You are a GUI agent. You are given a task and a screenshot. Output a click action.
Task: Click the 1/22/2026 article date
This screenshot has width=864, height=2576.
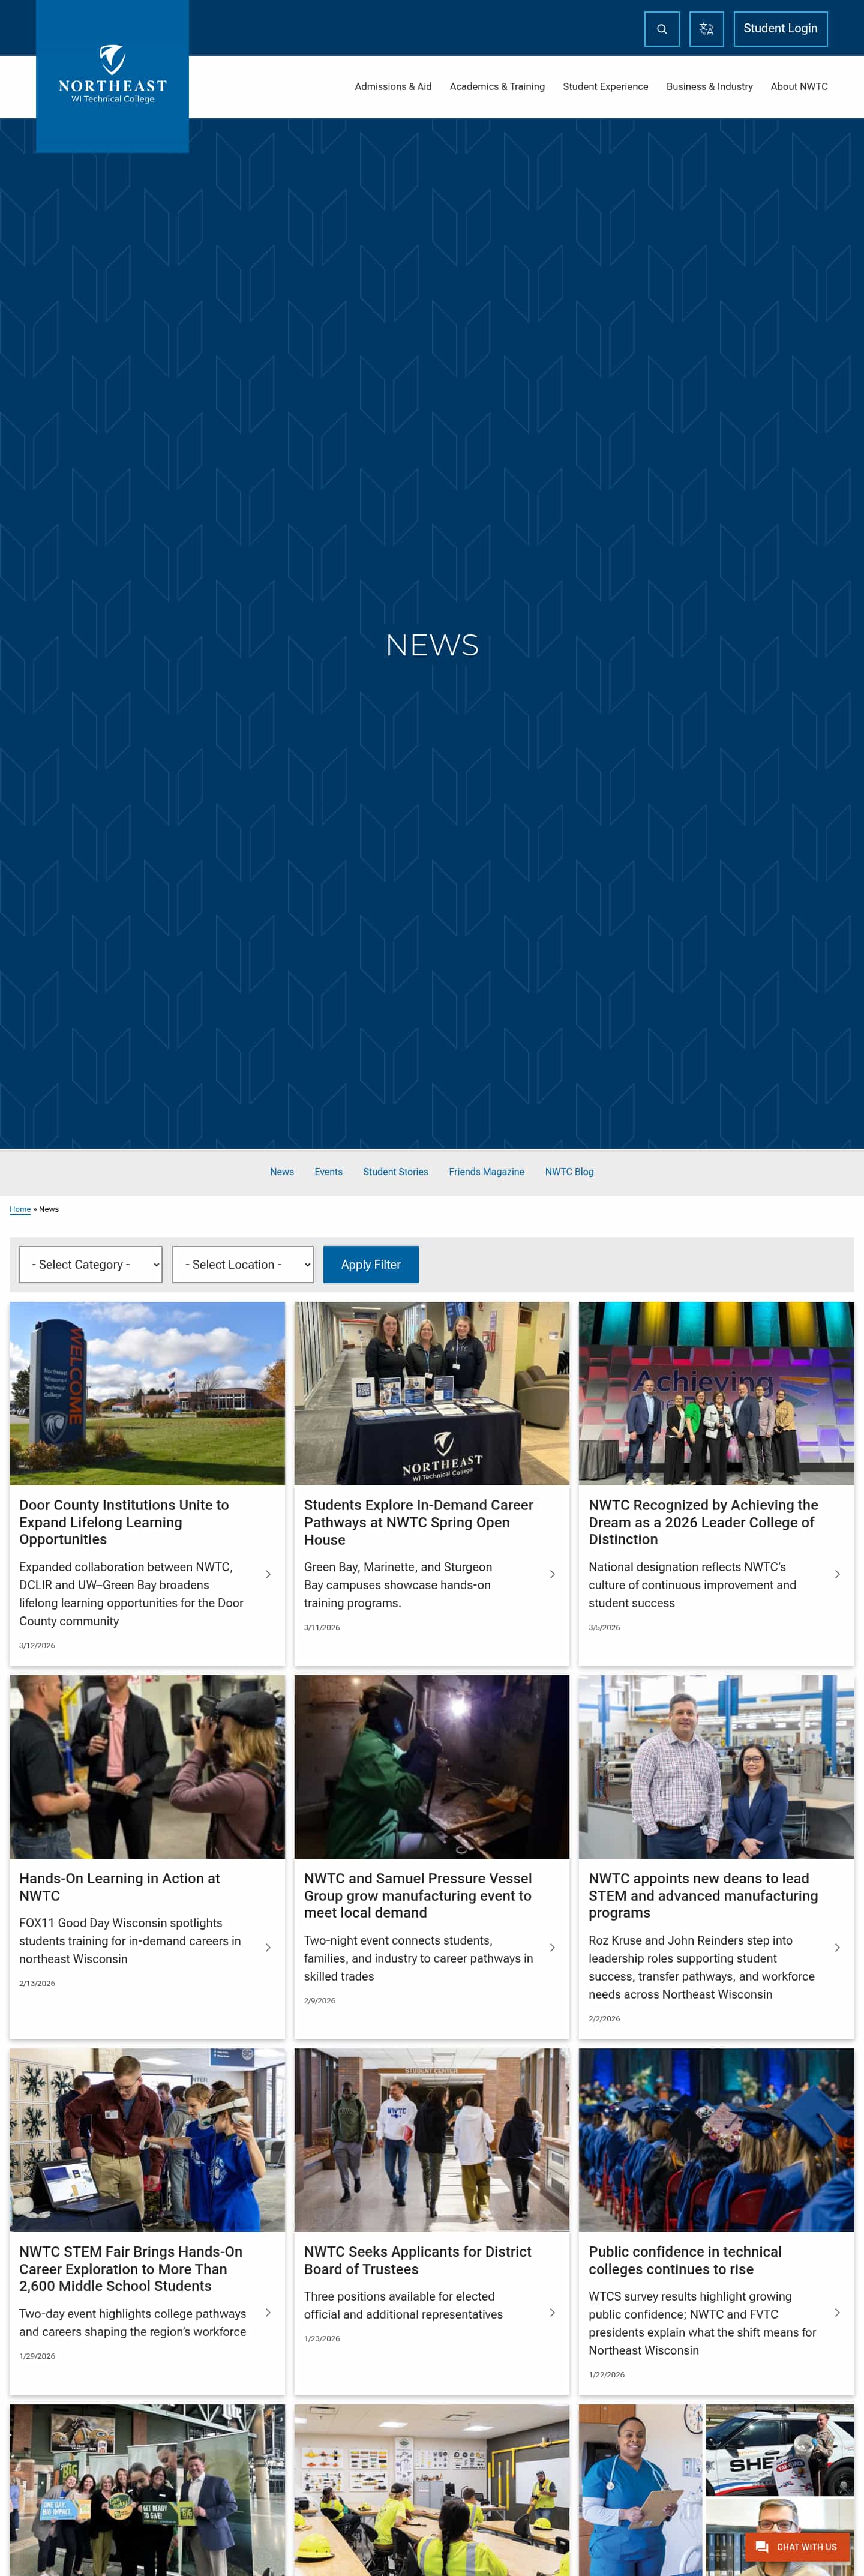pyautogui.click(x=607, y=2374)
